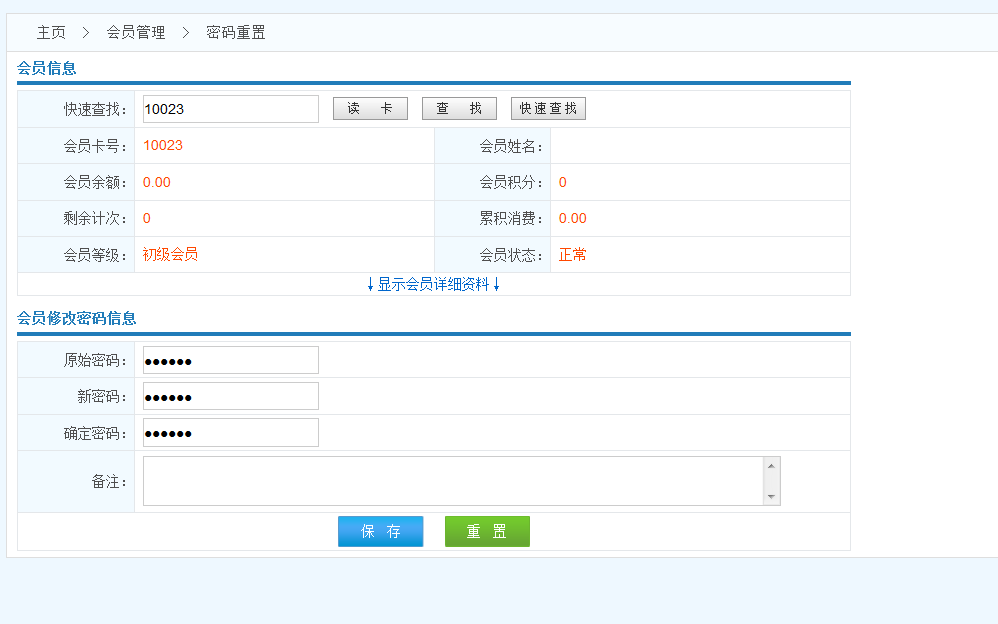
Task: Click inside the 备注 text area
Action: coord(452,481)
